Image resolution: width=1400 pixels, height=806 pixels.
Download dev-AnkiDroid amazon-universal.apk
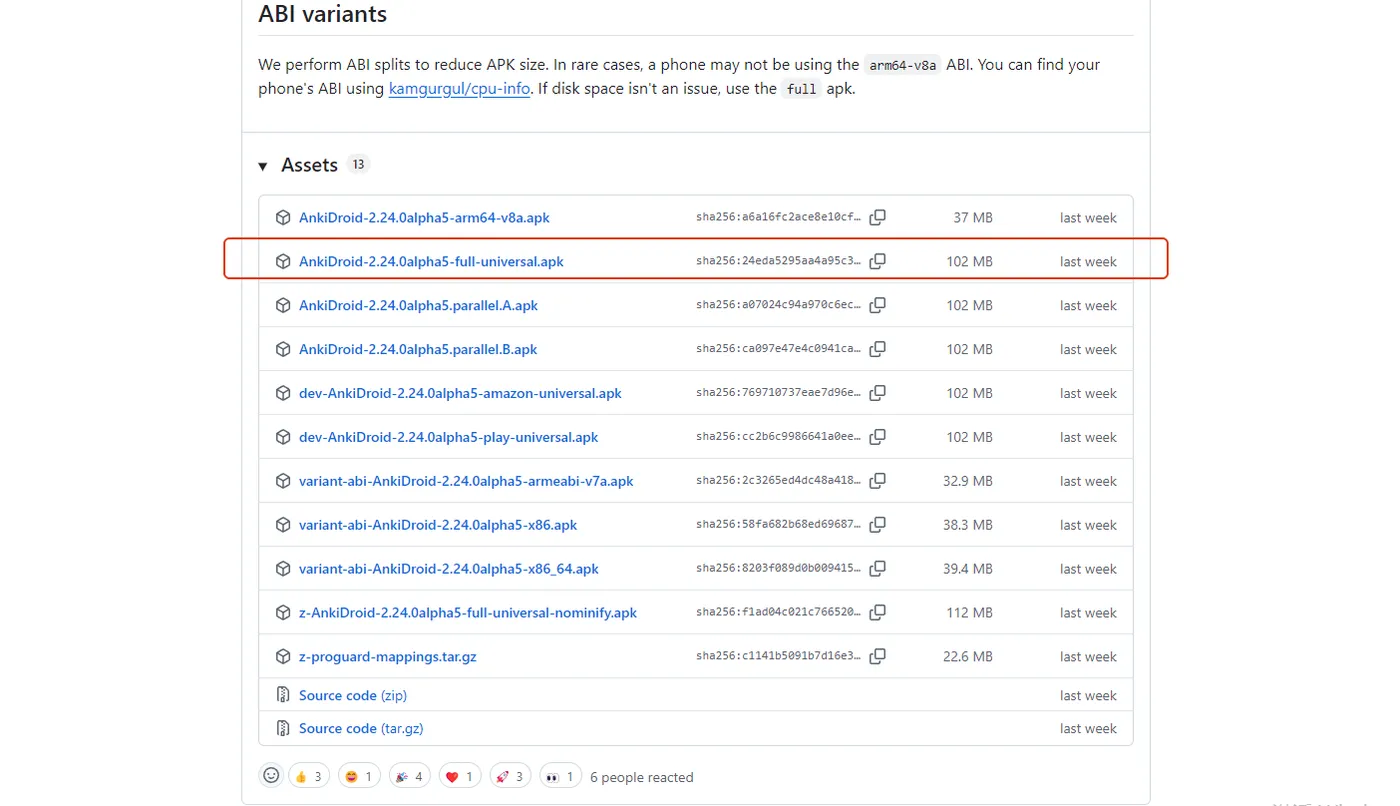click(x=460, y=394)
